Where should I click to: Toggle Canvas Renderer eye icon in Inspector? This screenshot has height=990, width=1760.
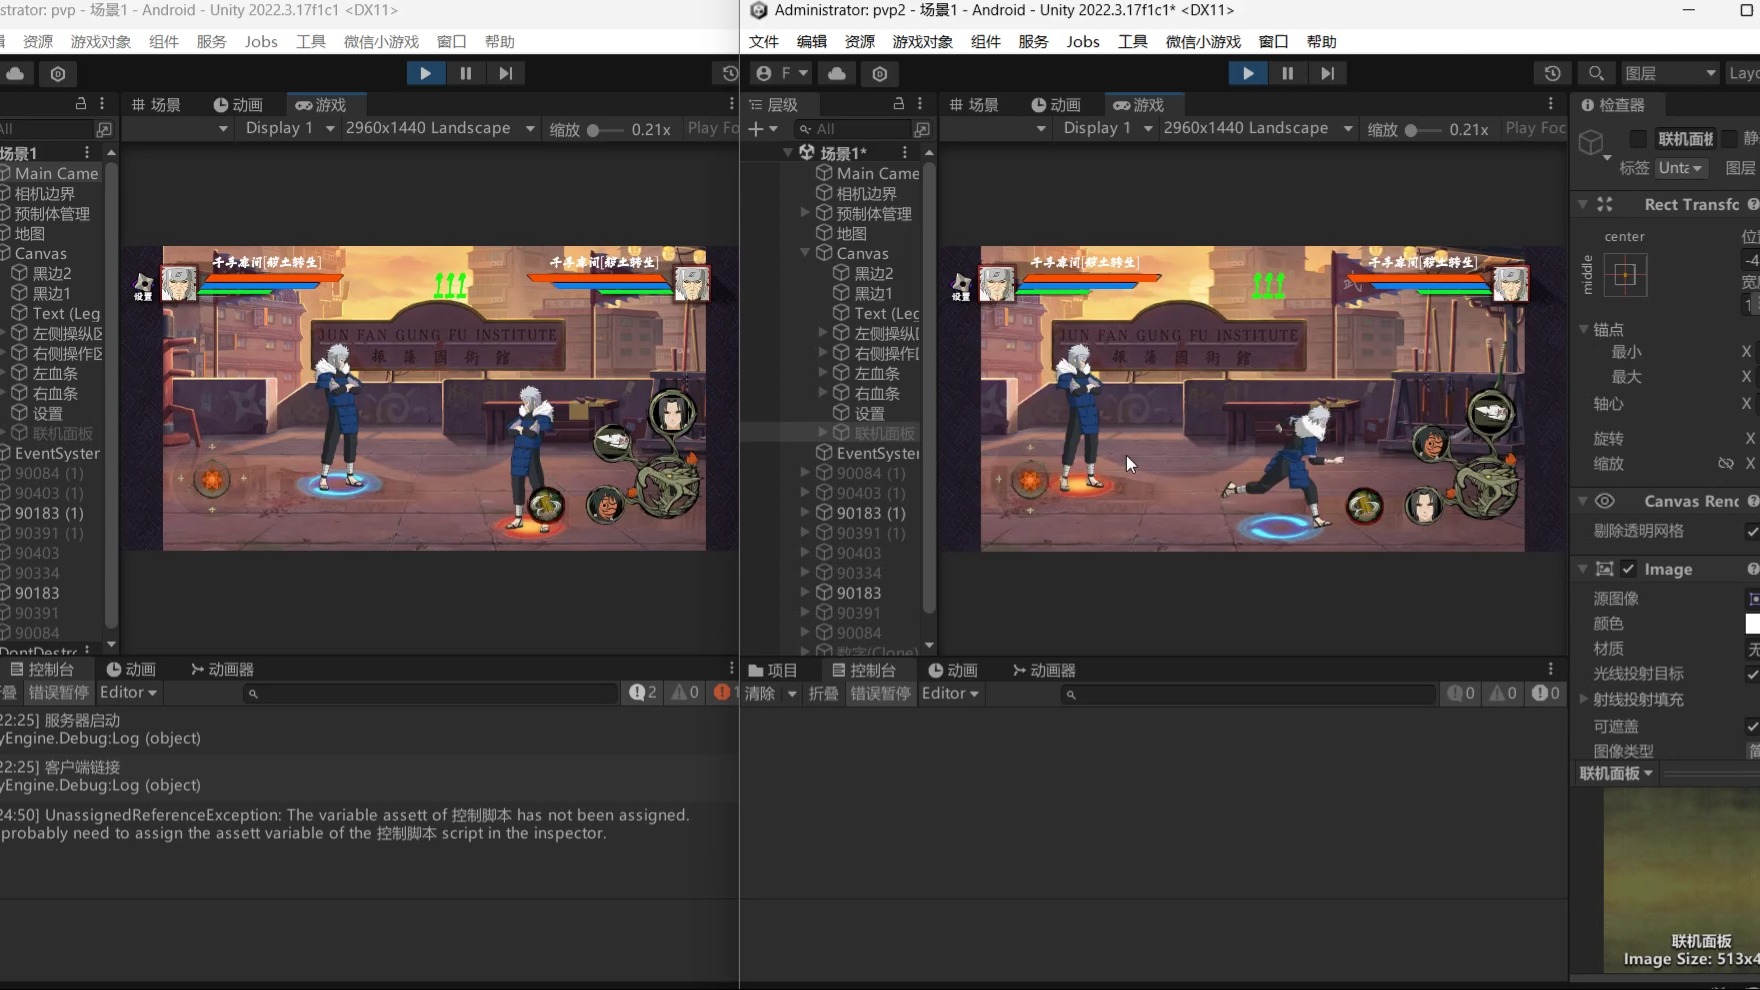pyautogui.click(x=1605, y=501)
